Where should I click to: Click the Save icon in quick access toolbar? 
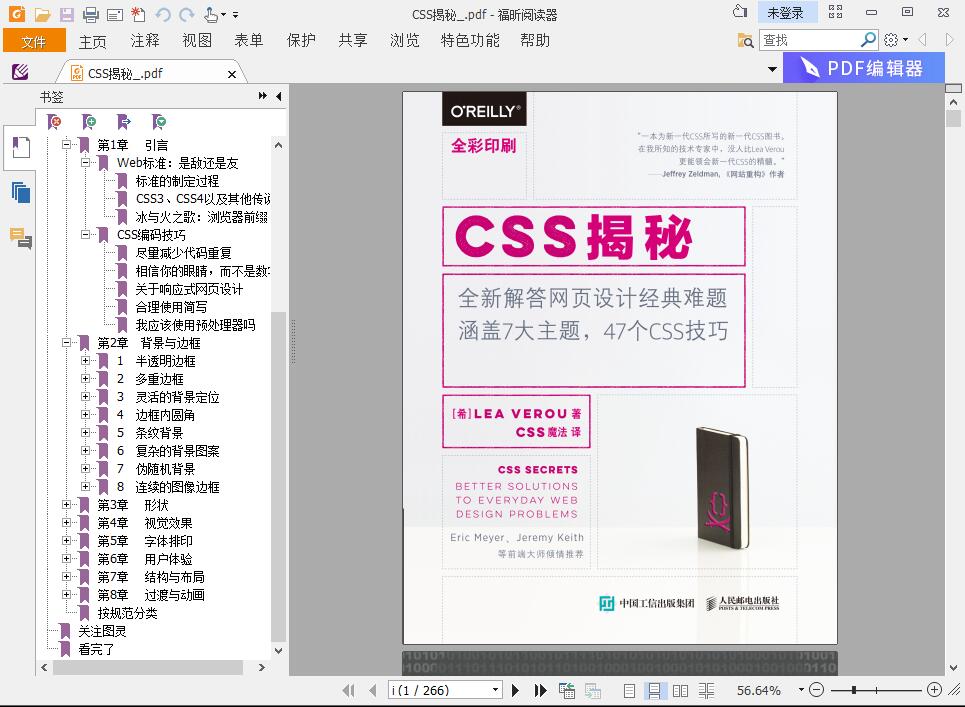tap(66, 14)
